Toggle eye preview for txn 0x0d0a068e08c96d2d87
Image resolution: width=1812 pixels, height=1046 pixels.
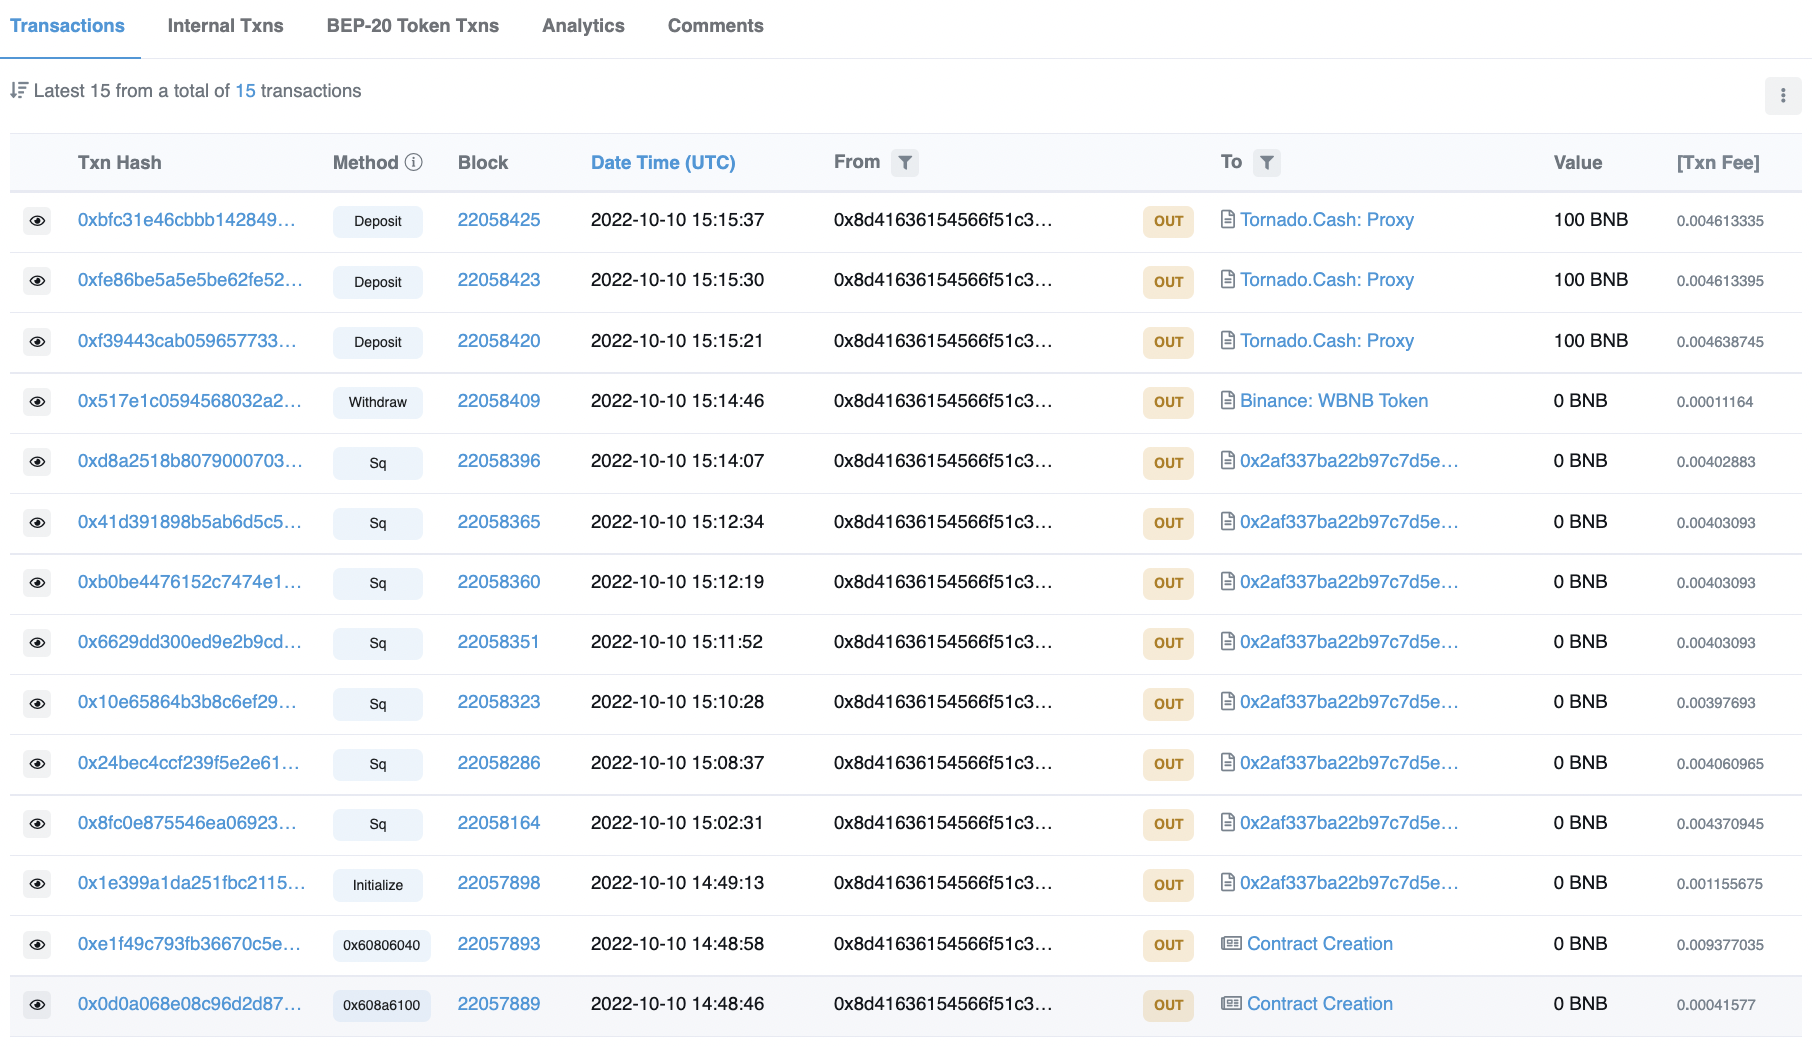(37, 1005)
